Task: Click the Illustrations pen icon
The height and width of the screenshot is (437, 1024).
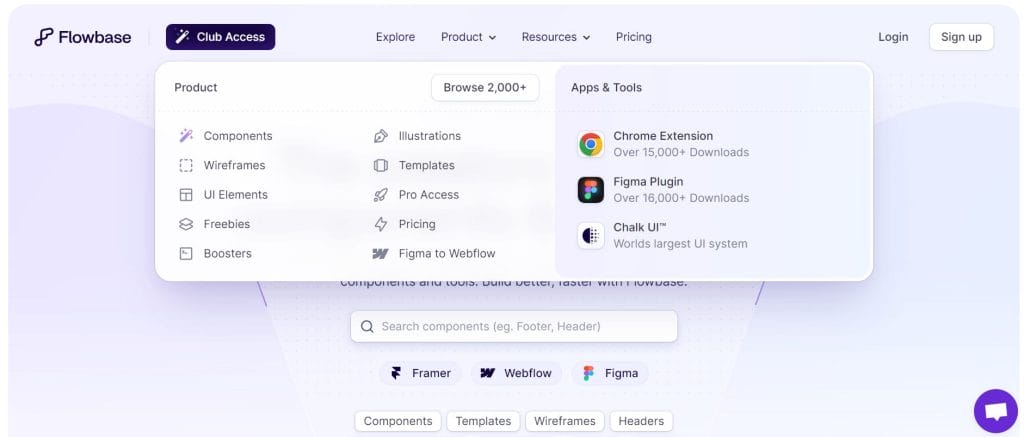Action: click(381, 136)
